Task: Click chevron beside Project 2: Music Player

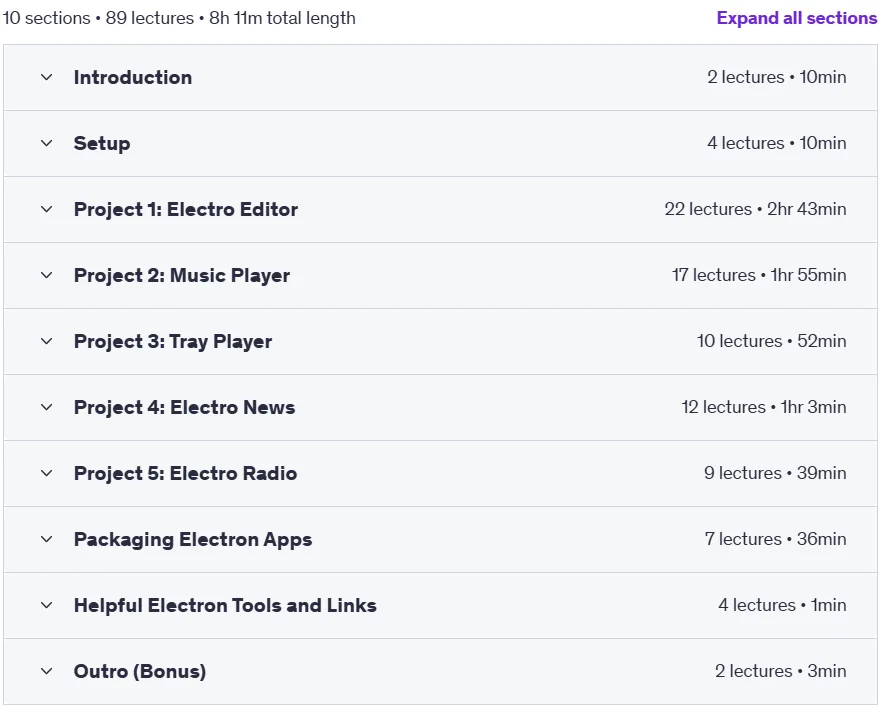Action: [47, 276]
